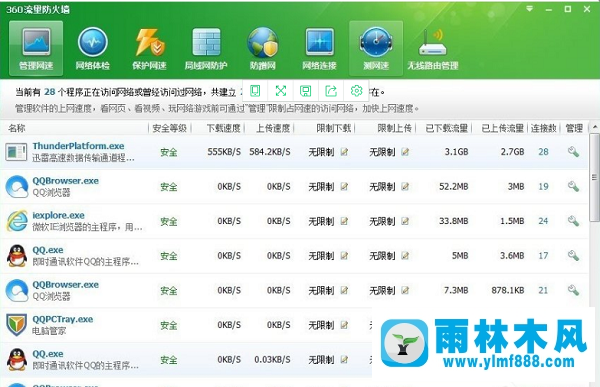
Task: Open the 网络连接 tab
Action: click(319, 48)
